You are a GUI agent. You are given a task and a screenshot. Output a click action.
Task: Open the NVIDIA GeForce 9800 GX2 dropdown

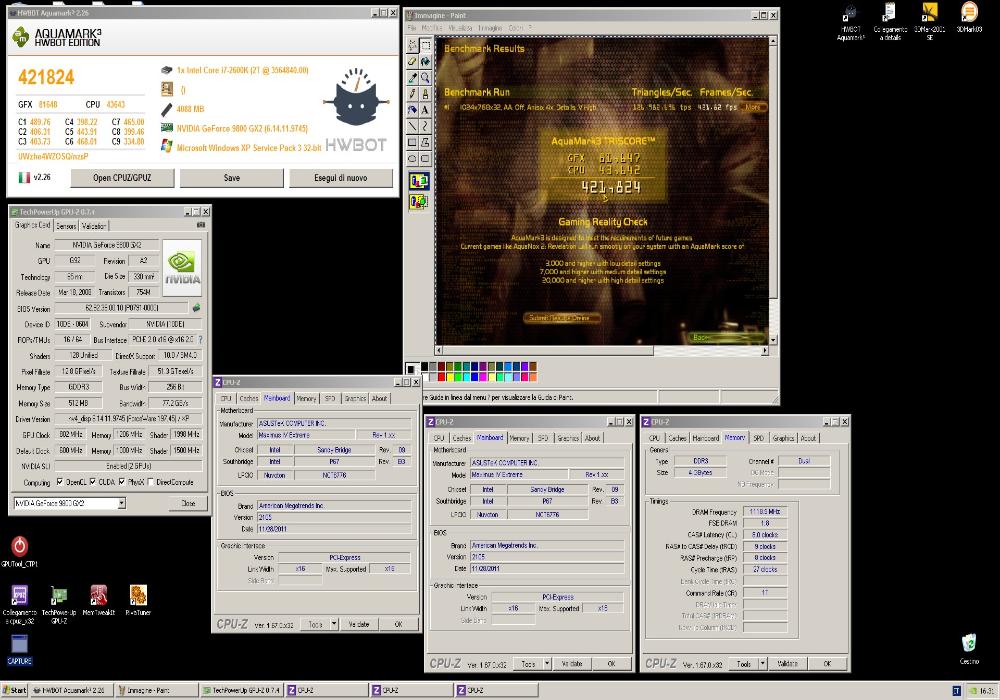(x=121, y=504)
